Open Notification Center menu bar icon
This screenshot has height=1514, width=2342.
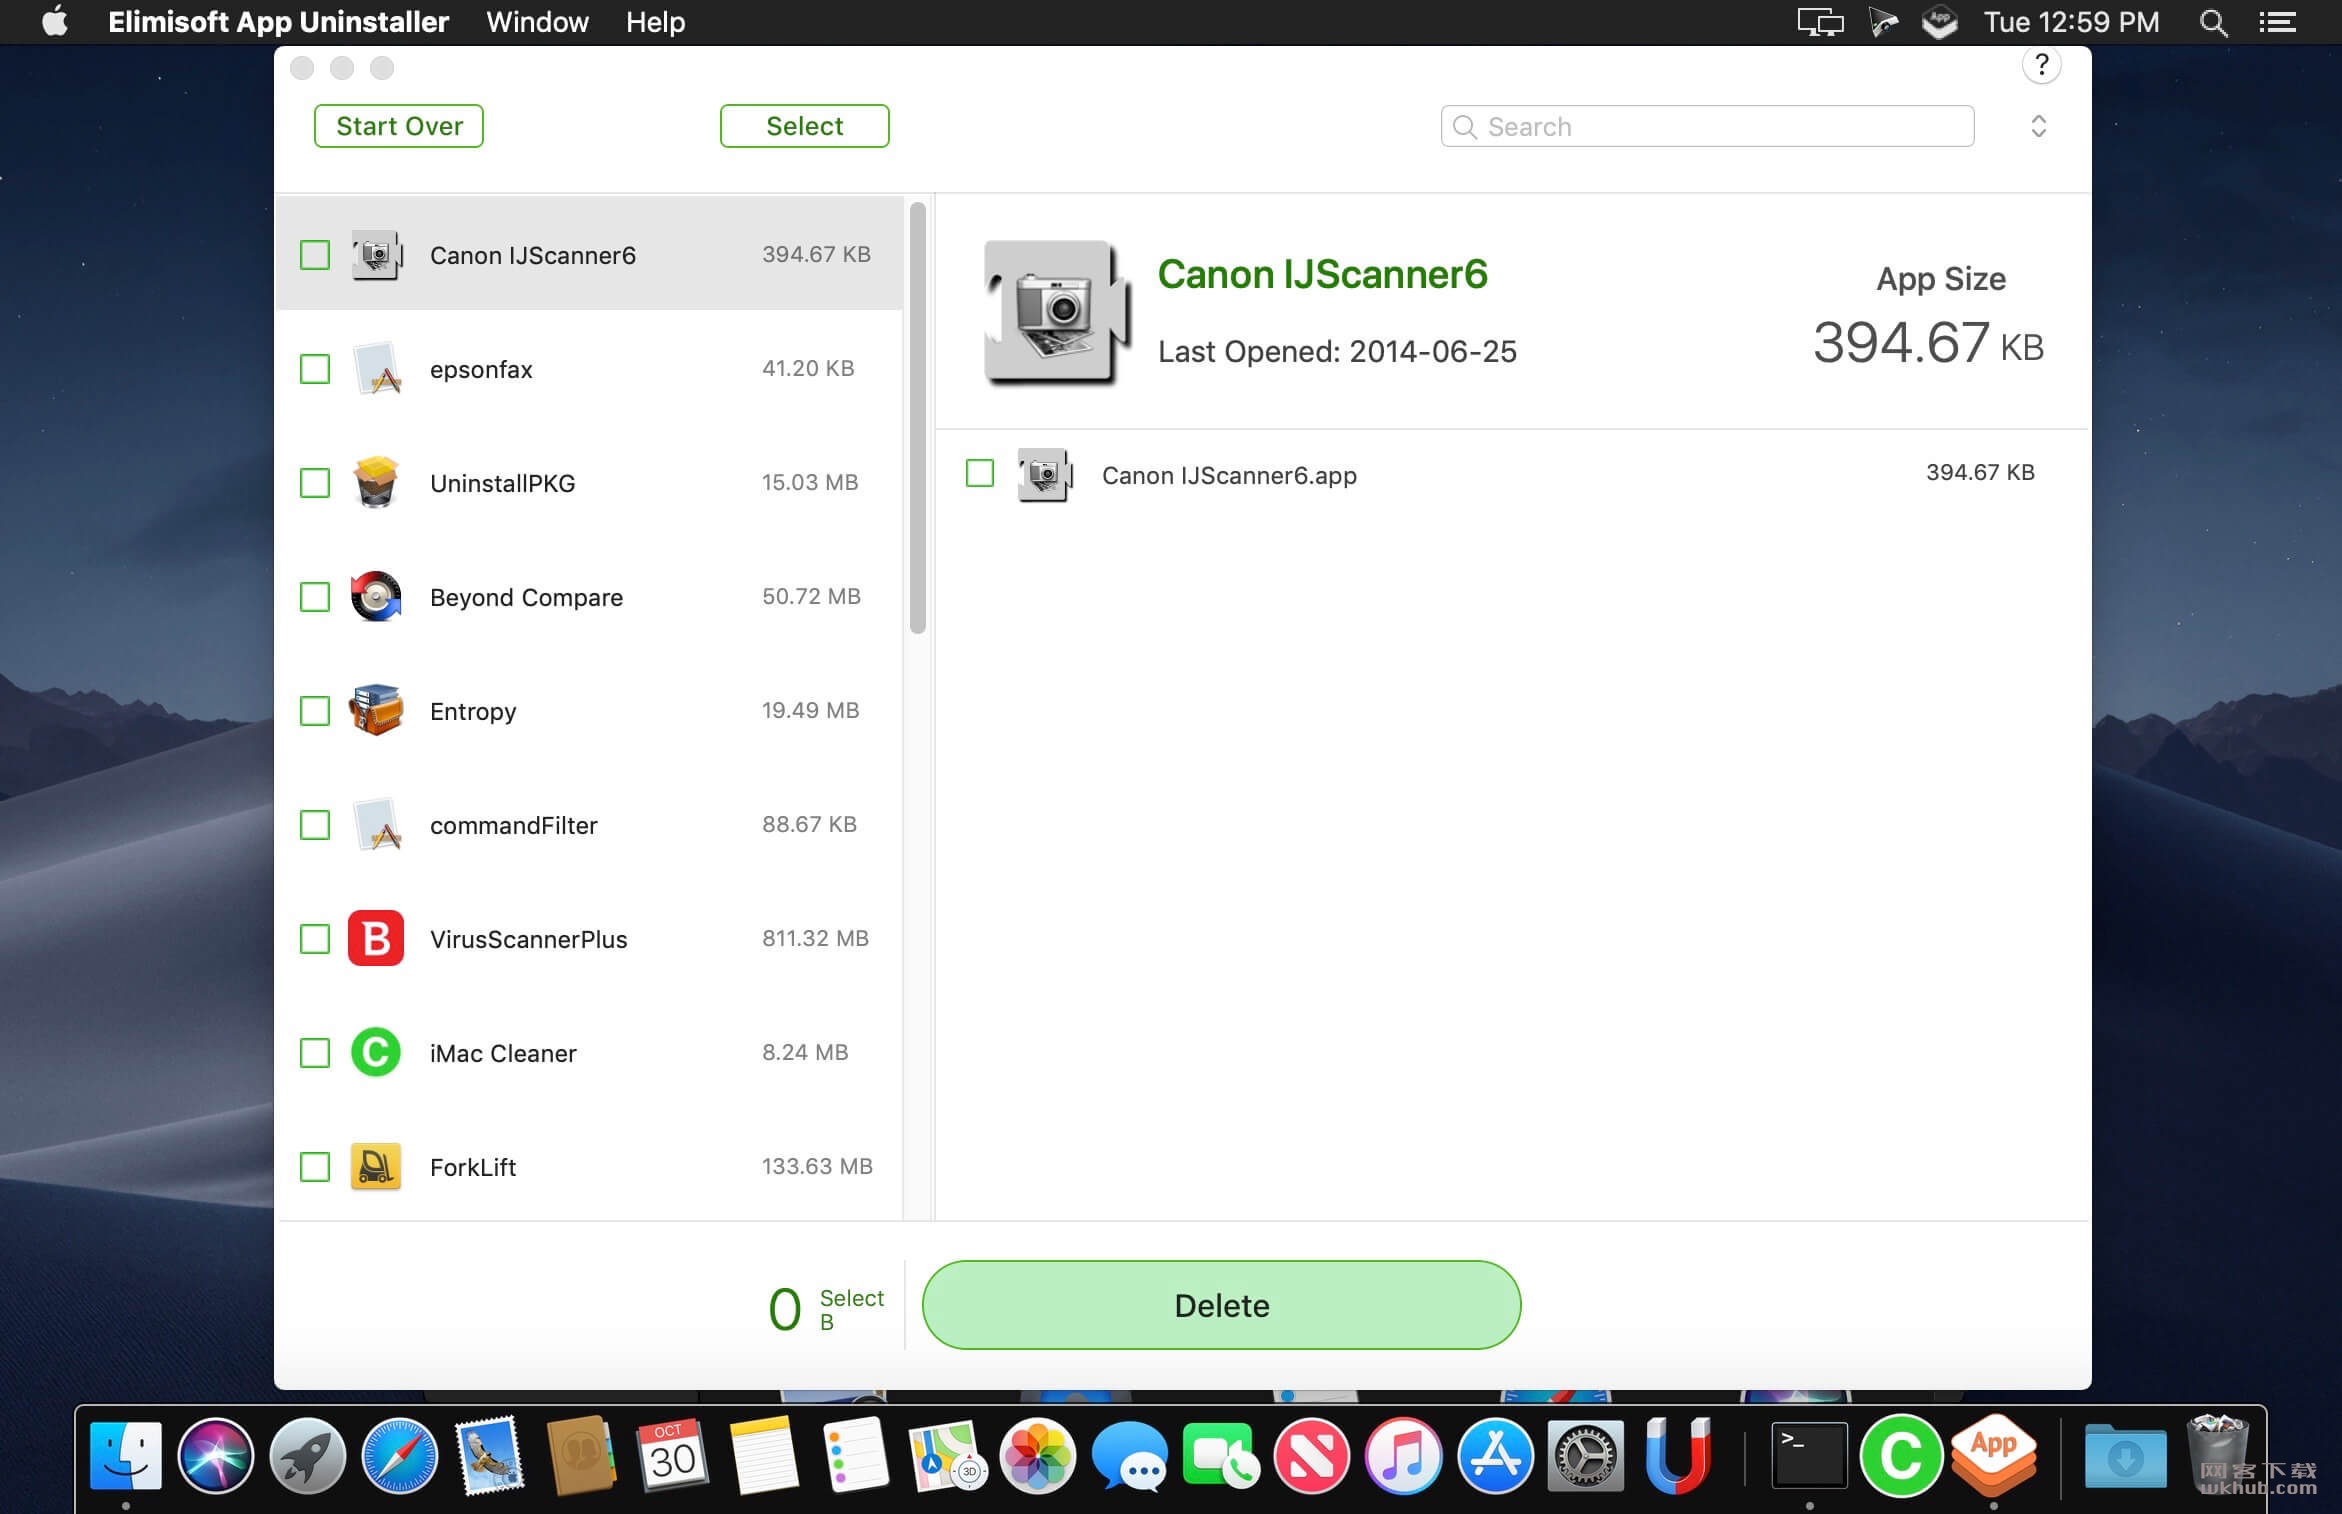tap(2277, 22)
